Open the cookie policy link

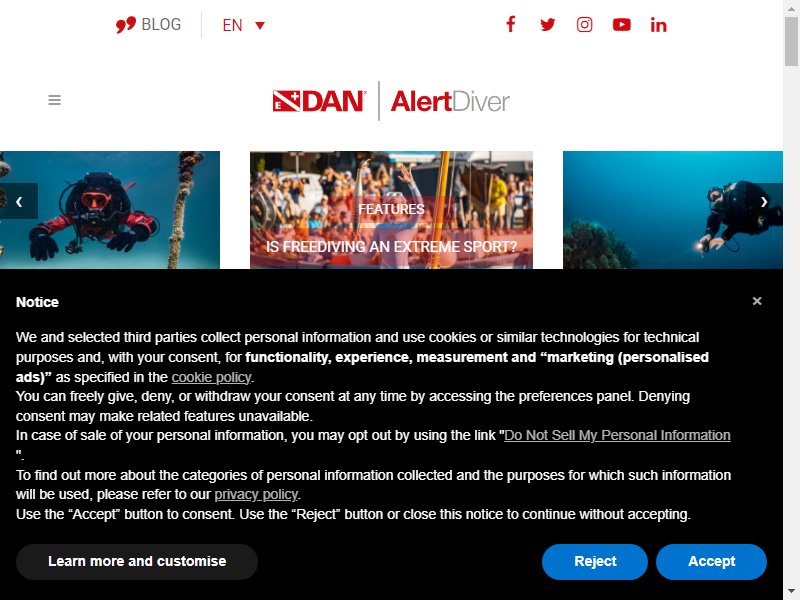[x=211, y=377]
